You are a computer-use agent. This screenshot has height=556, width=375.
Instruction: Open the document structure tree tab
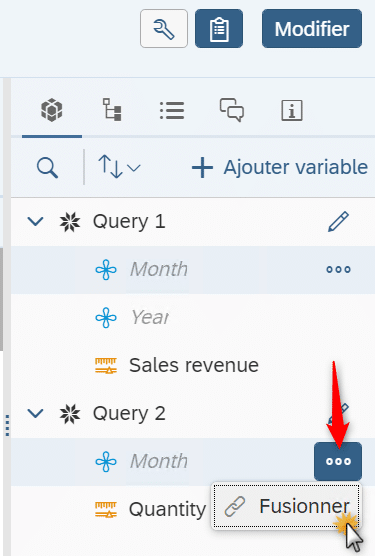pyautogui.click(x=112, y=110)
